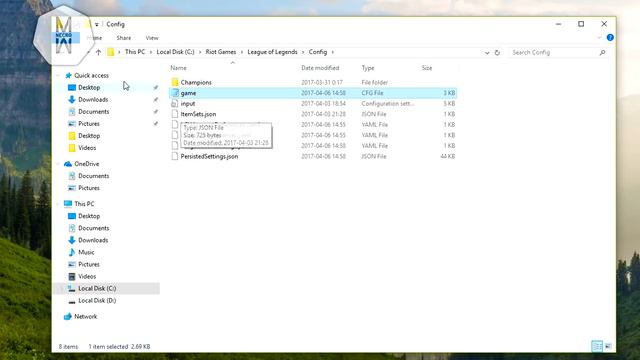Screen dimensions: 640x360
Task: Expand the chevron after League of Legends
Action: click(303, 52)
